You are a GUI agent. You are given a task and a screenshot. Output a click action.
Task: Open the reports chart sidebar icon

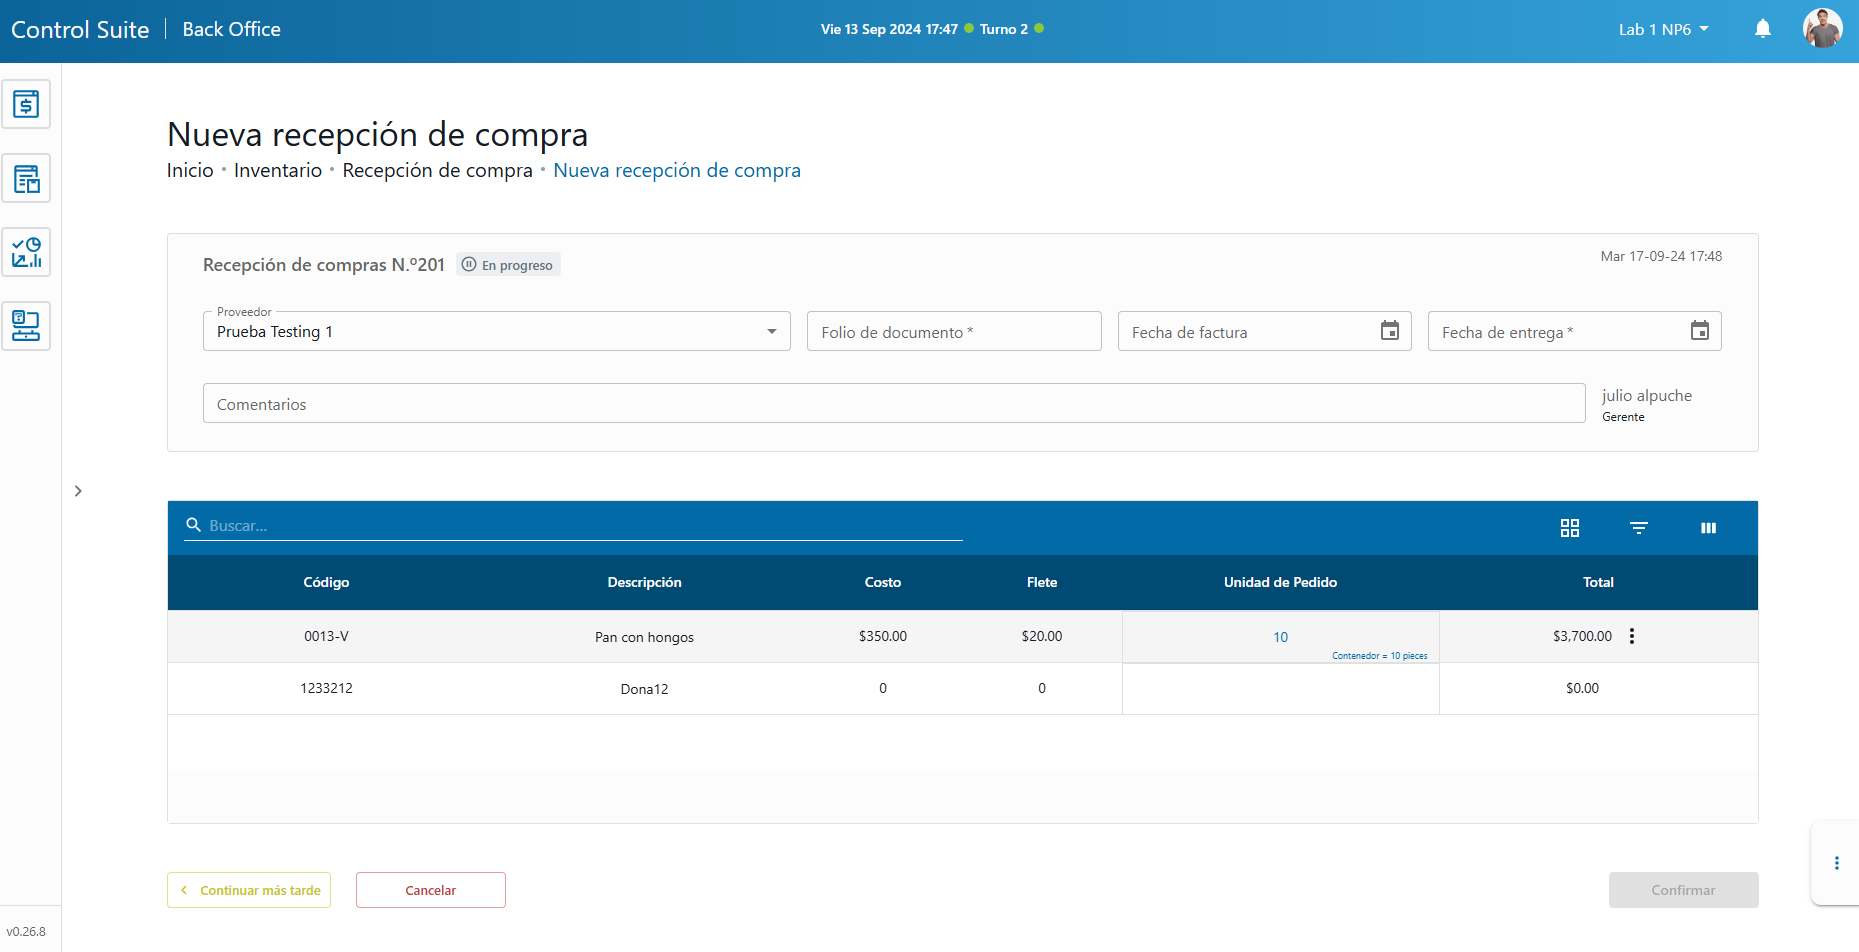[26, 253]
